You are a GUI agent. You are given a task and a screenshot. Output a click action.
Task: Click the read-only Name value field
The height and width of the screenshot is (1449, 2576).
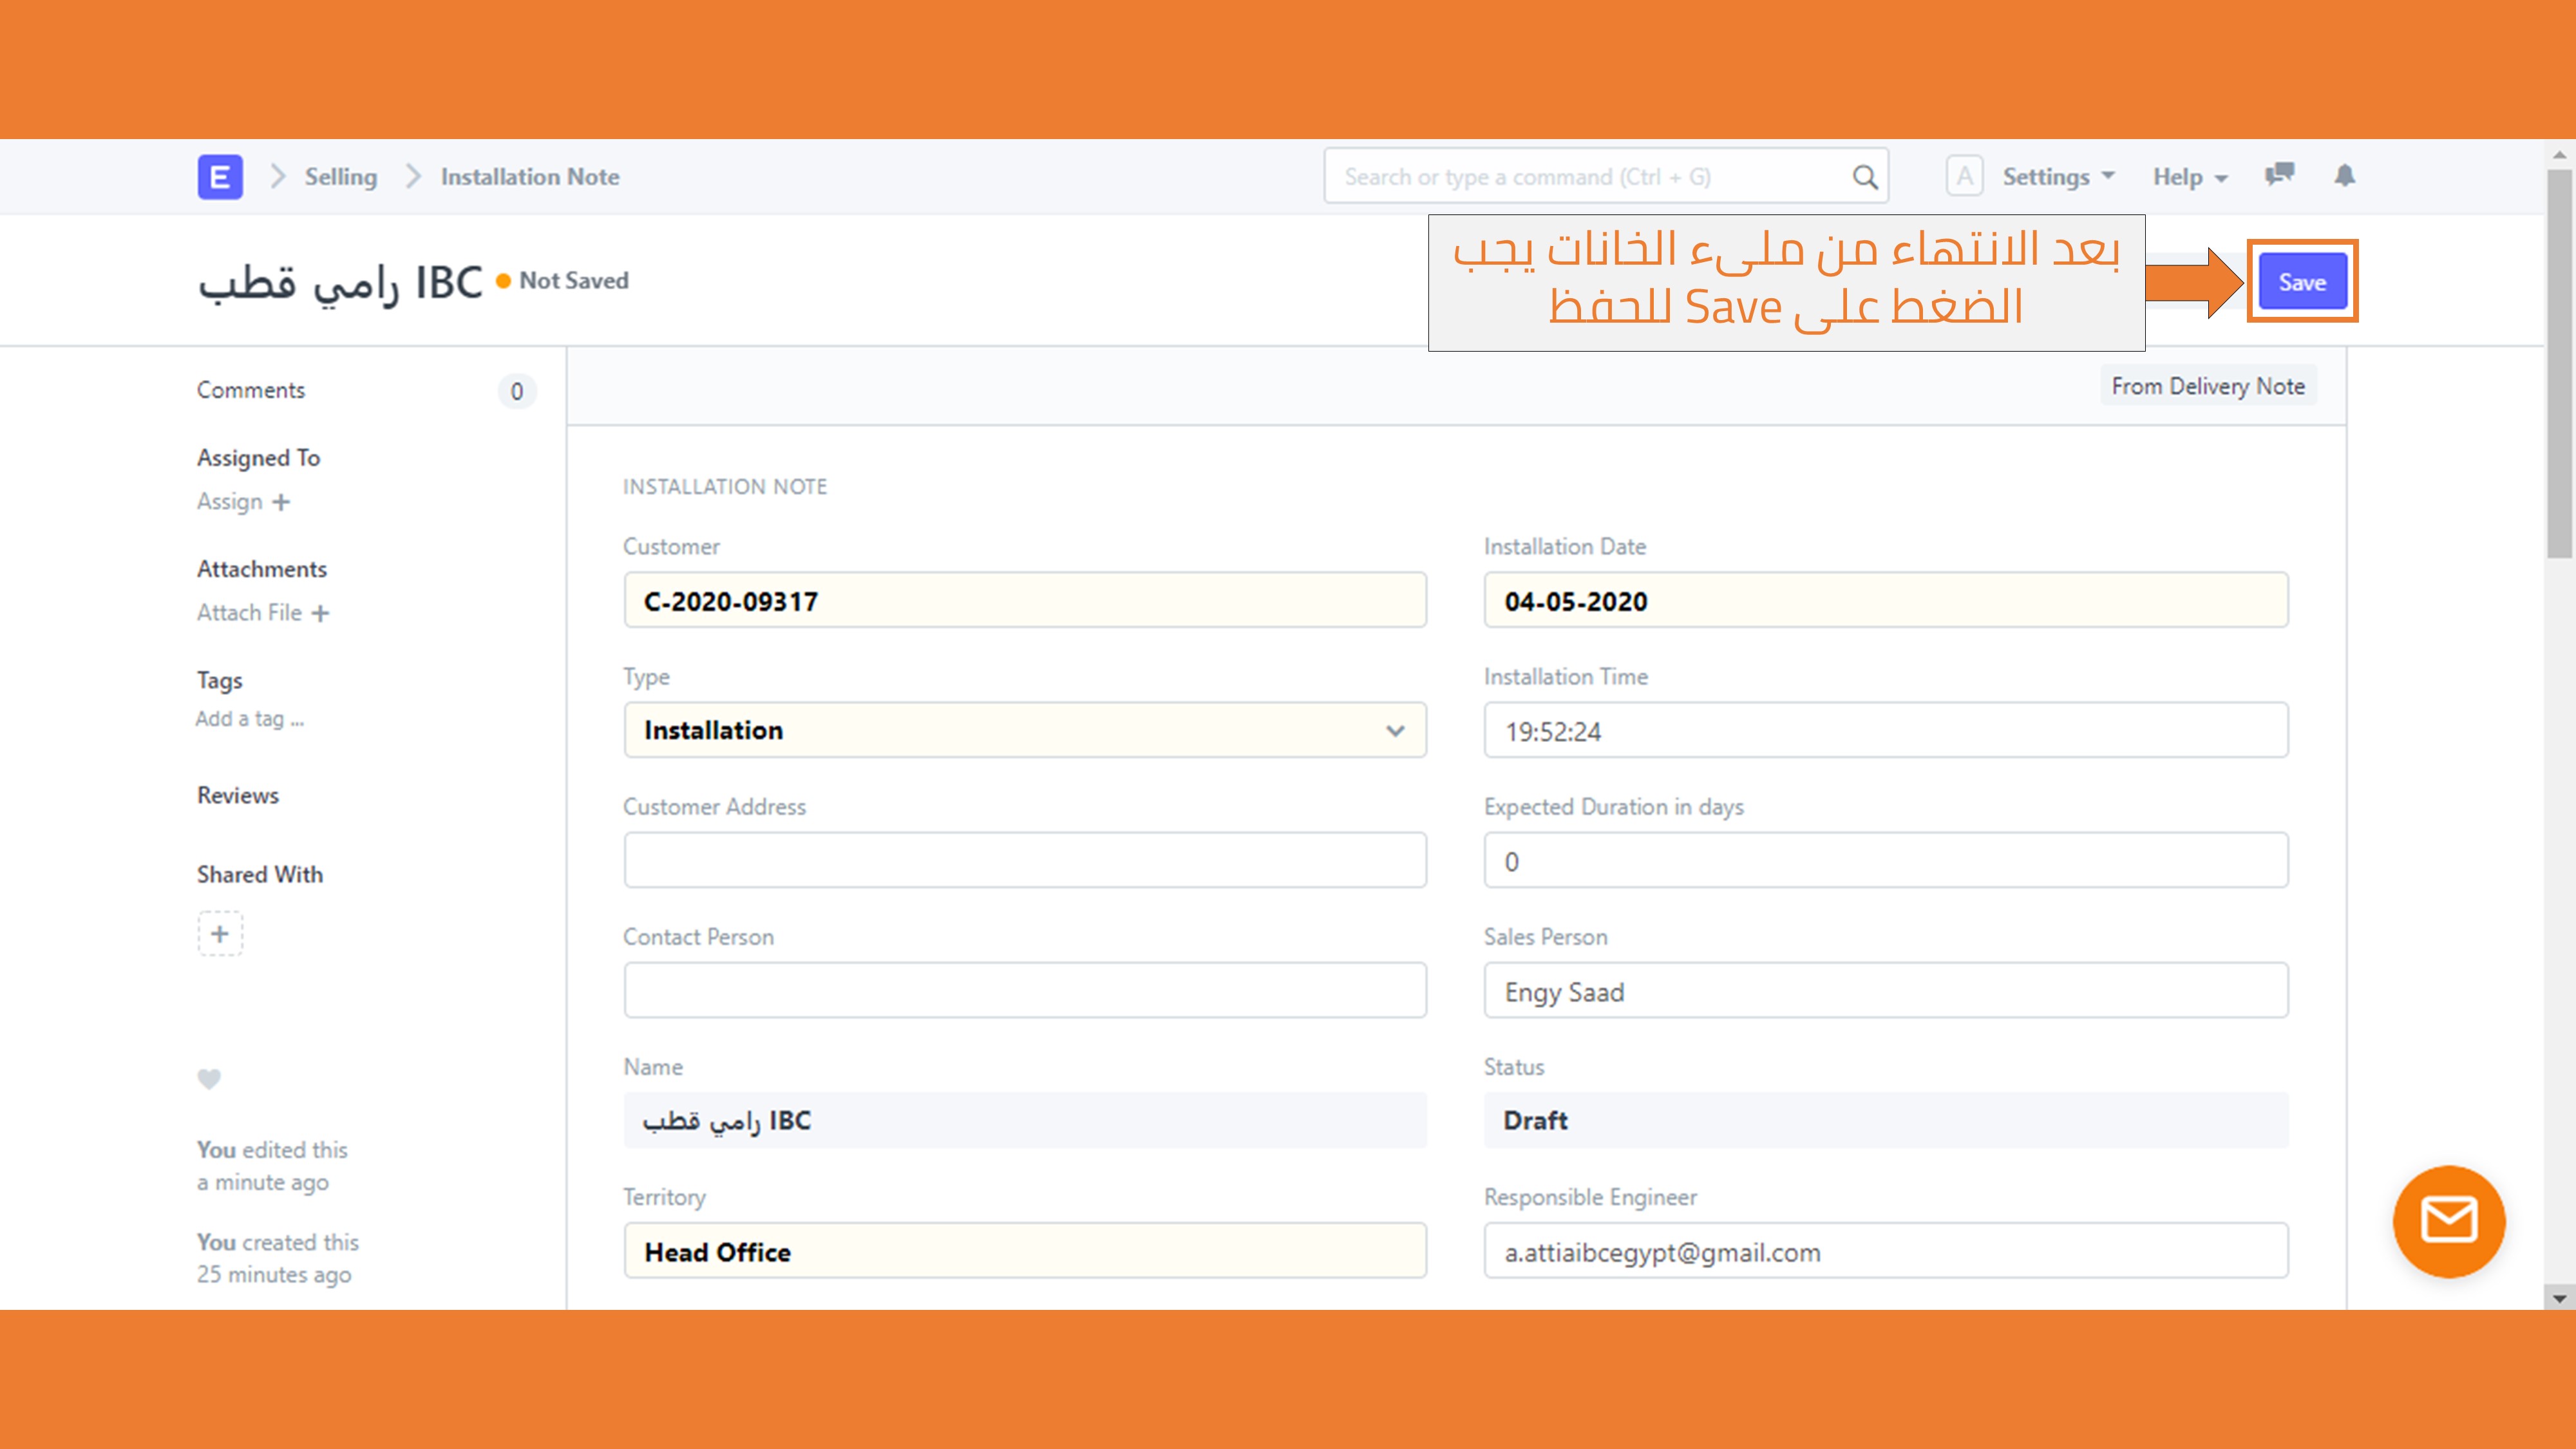click(1025, 1120)
